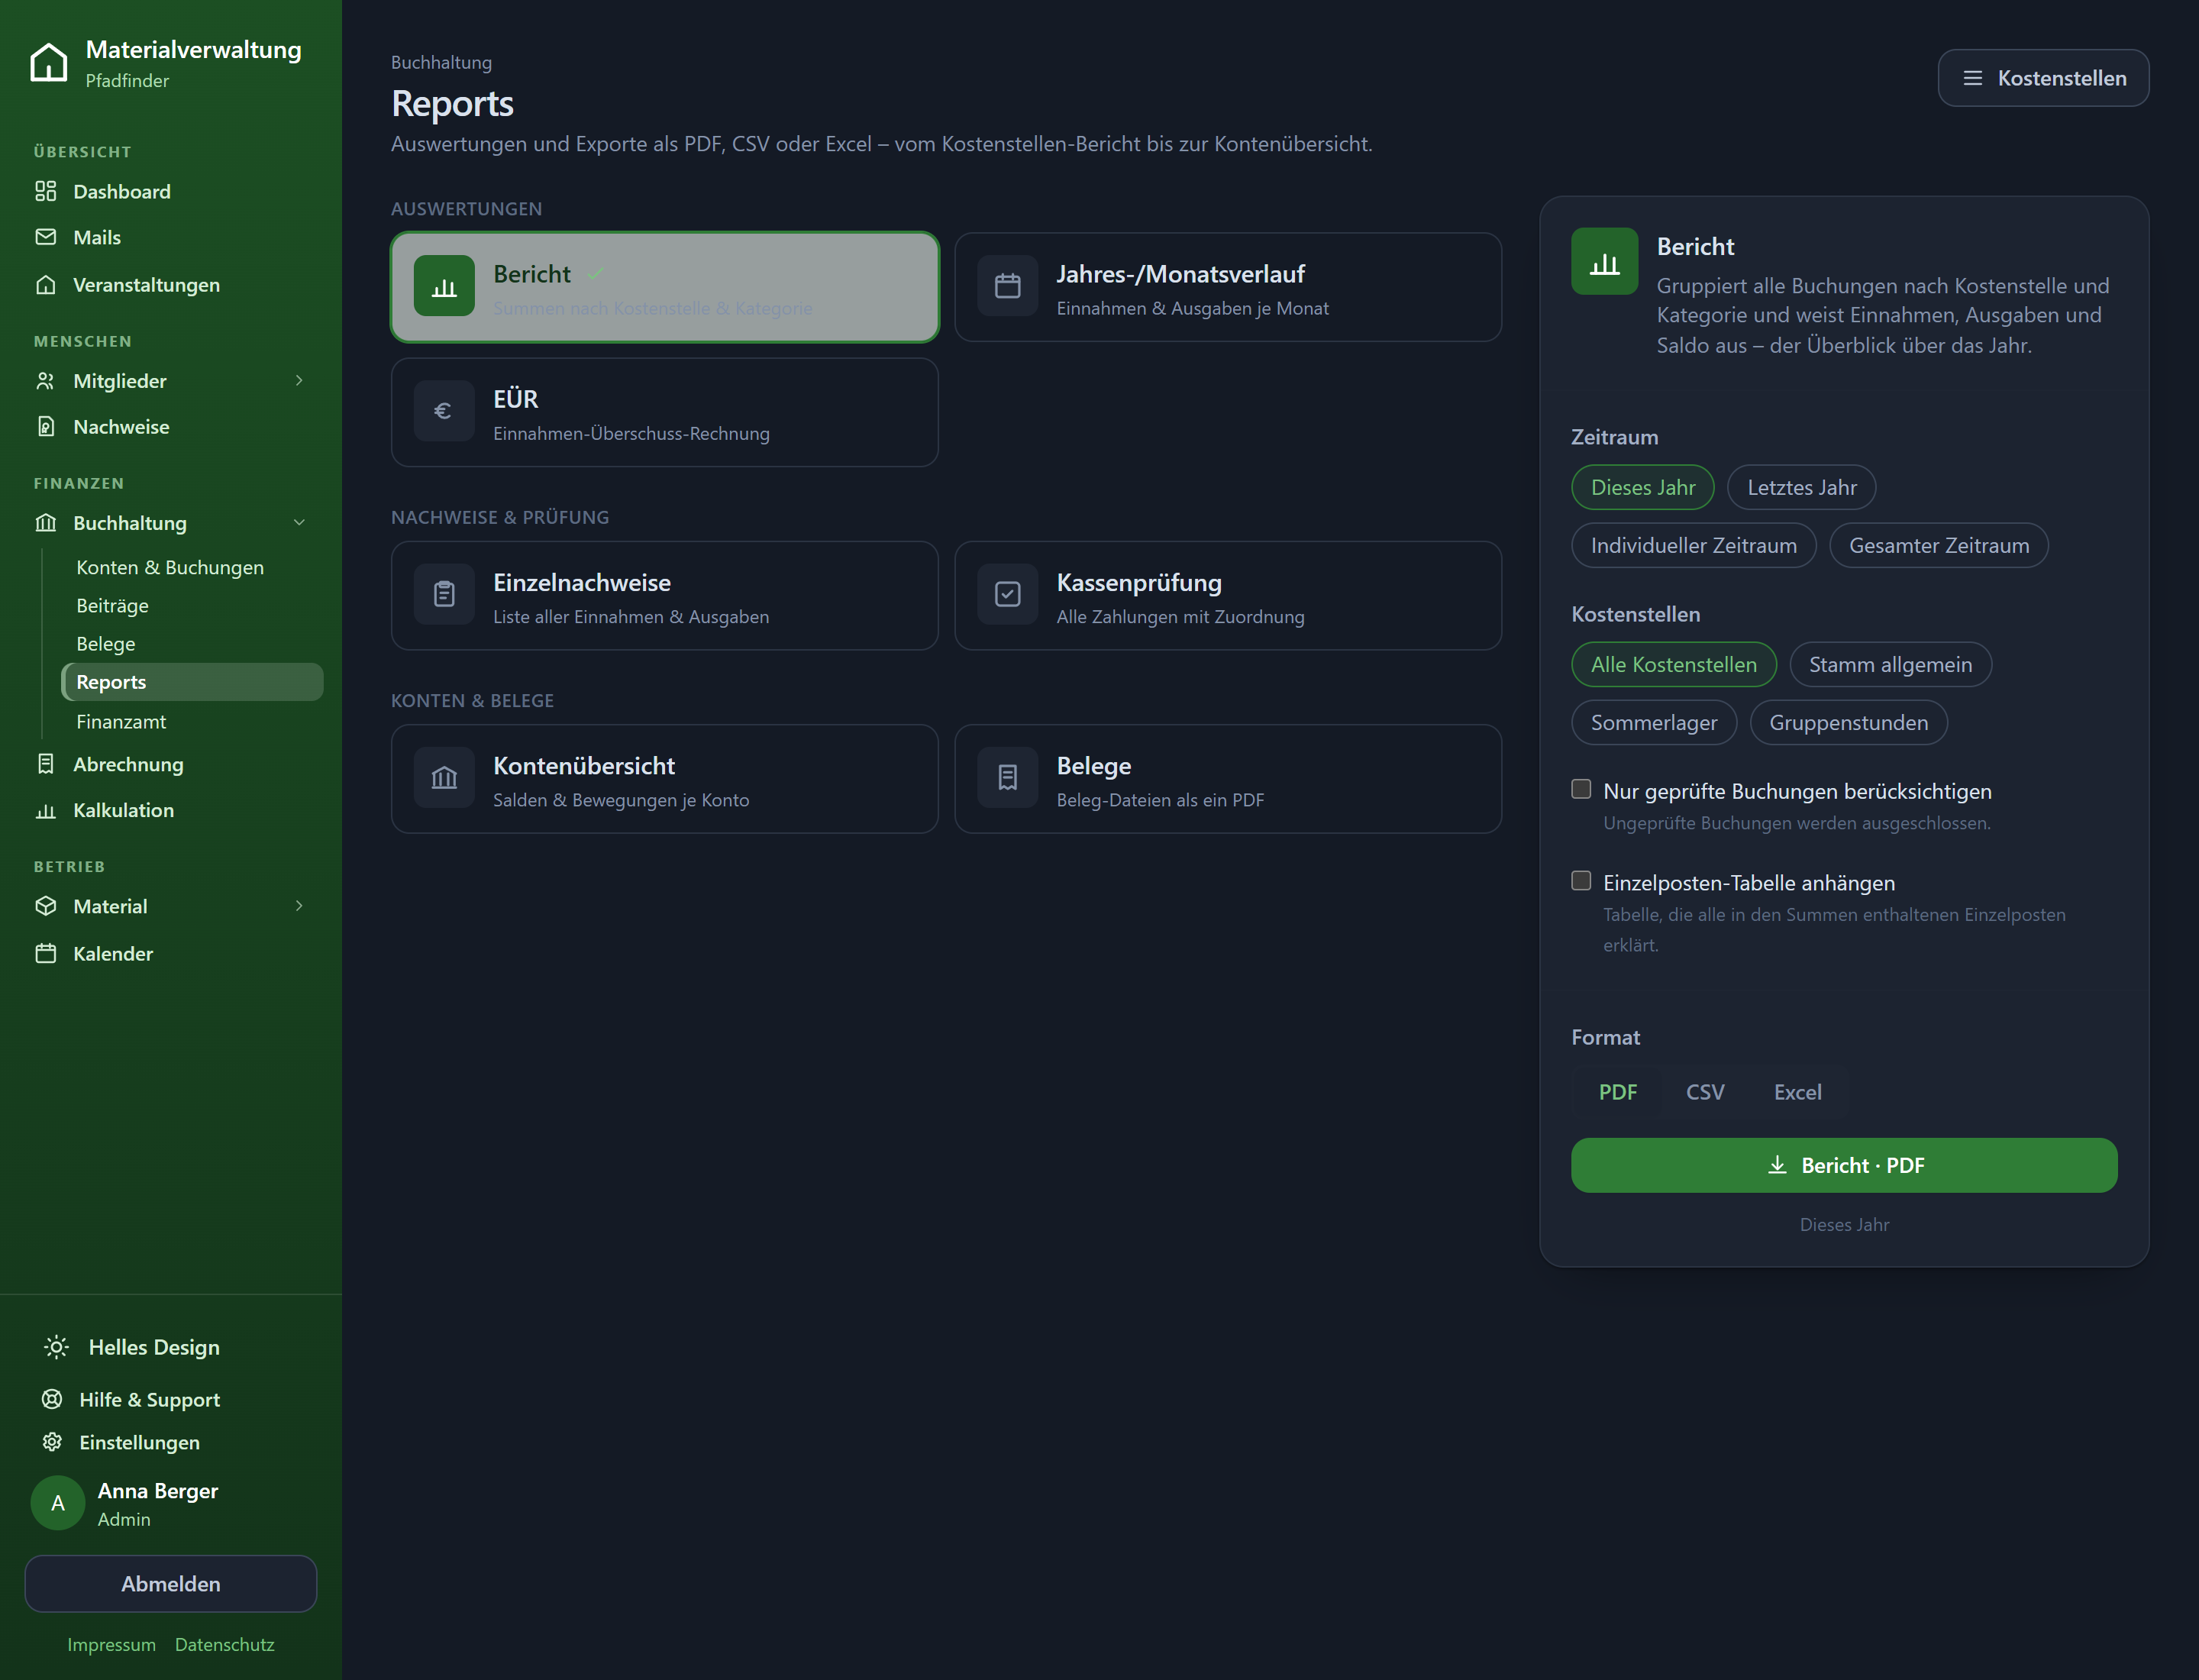Open Konten & Buchungen in sidebar
This screenshot has height=1680, width=2199.
click(x=170, y=567)
